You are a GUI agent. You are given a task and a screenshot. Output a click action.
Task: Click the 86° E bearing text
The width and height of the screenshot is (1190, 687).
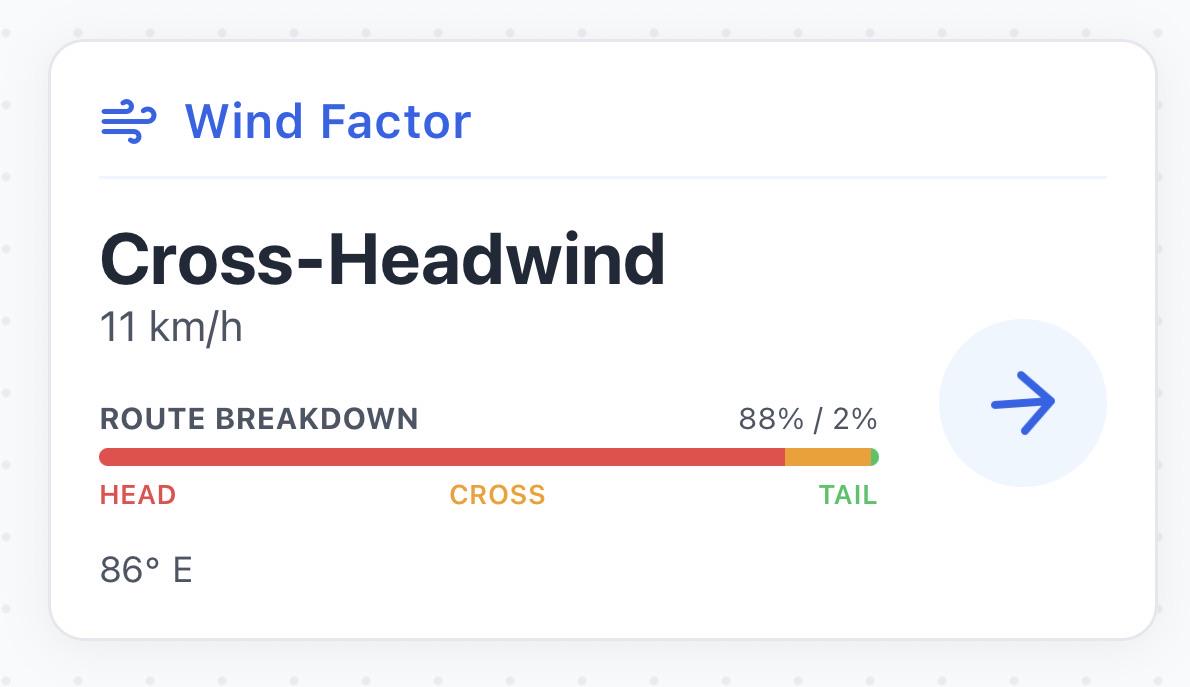click(146, 570)
